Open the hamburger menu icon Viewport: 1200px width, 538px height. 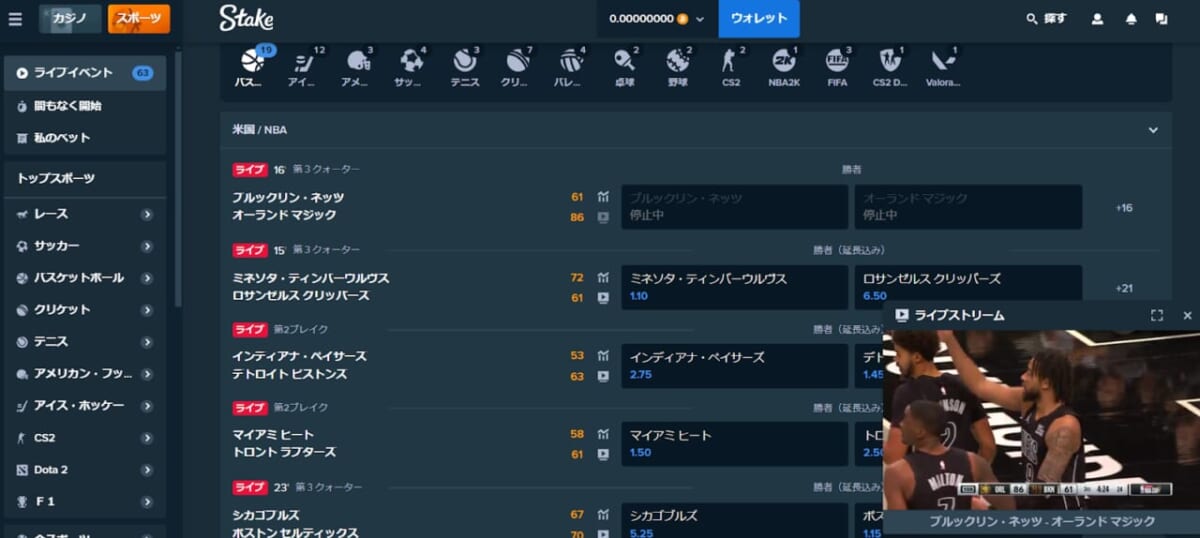tap(15, 19)
